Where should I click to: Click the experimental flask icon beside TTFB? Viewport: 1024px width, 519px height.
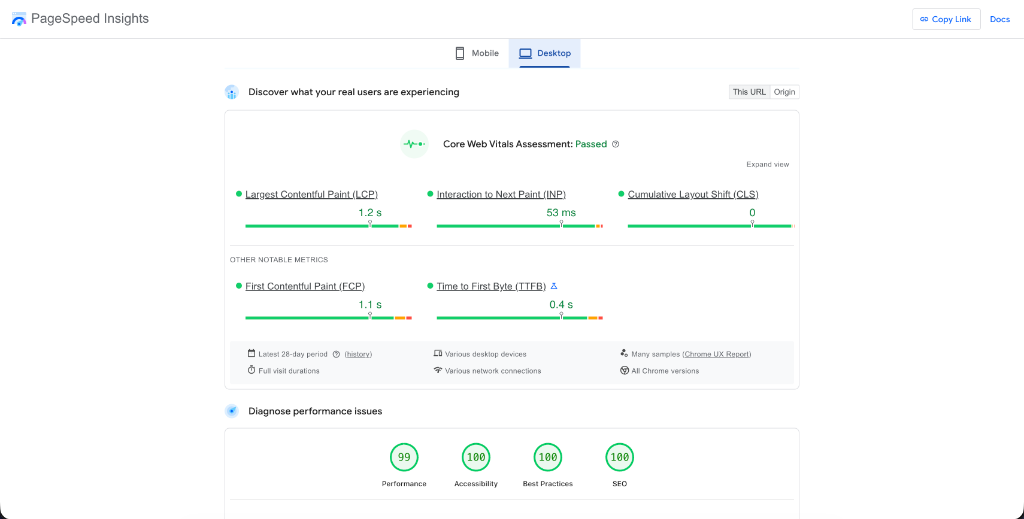tap(554, 286)
